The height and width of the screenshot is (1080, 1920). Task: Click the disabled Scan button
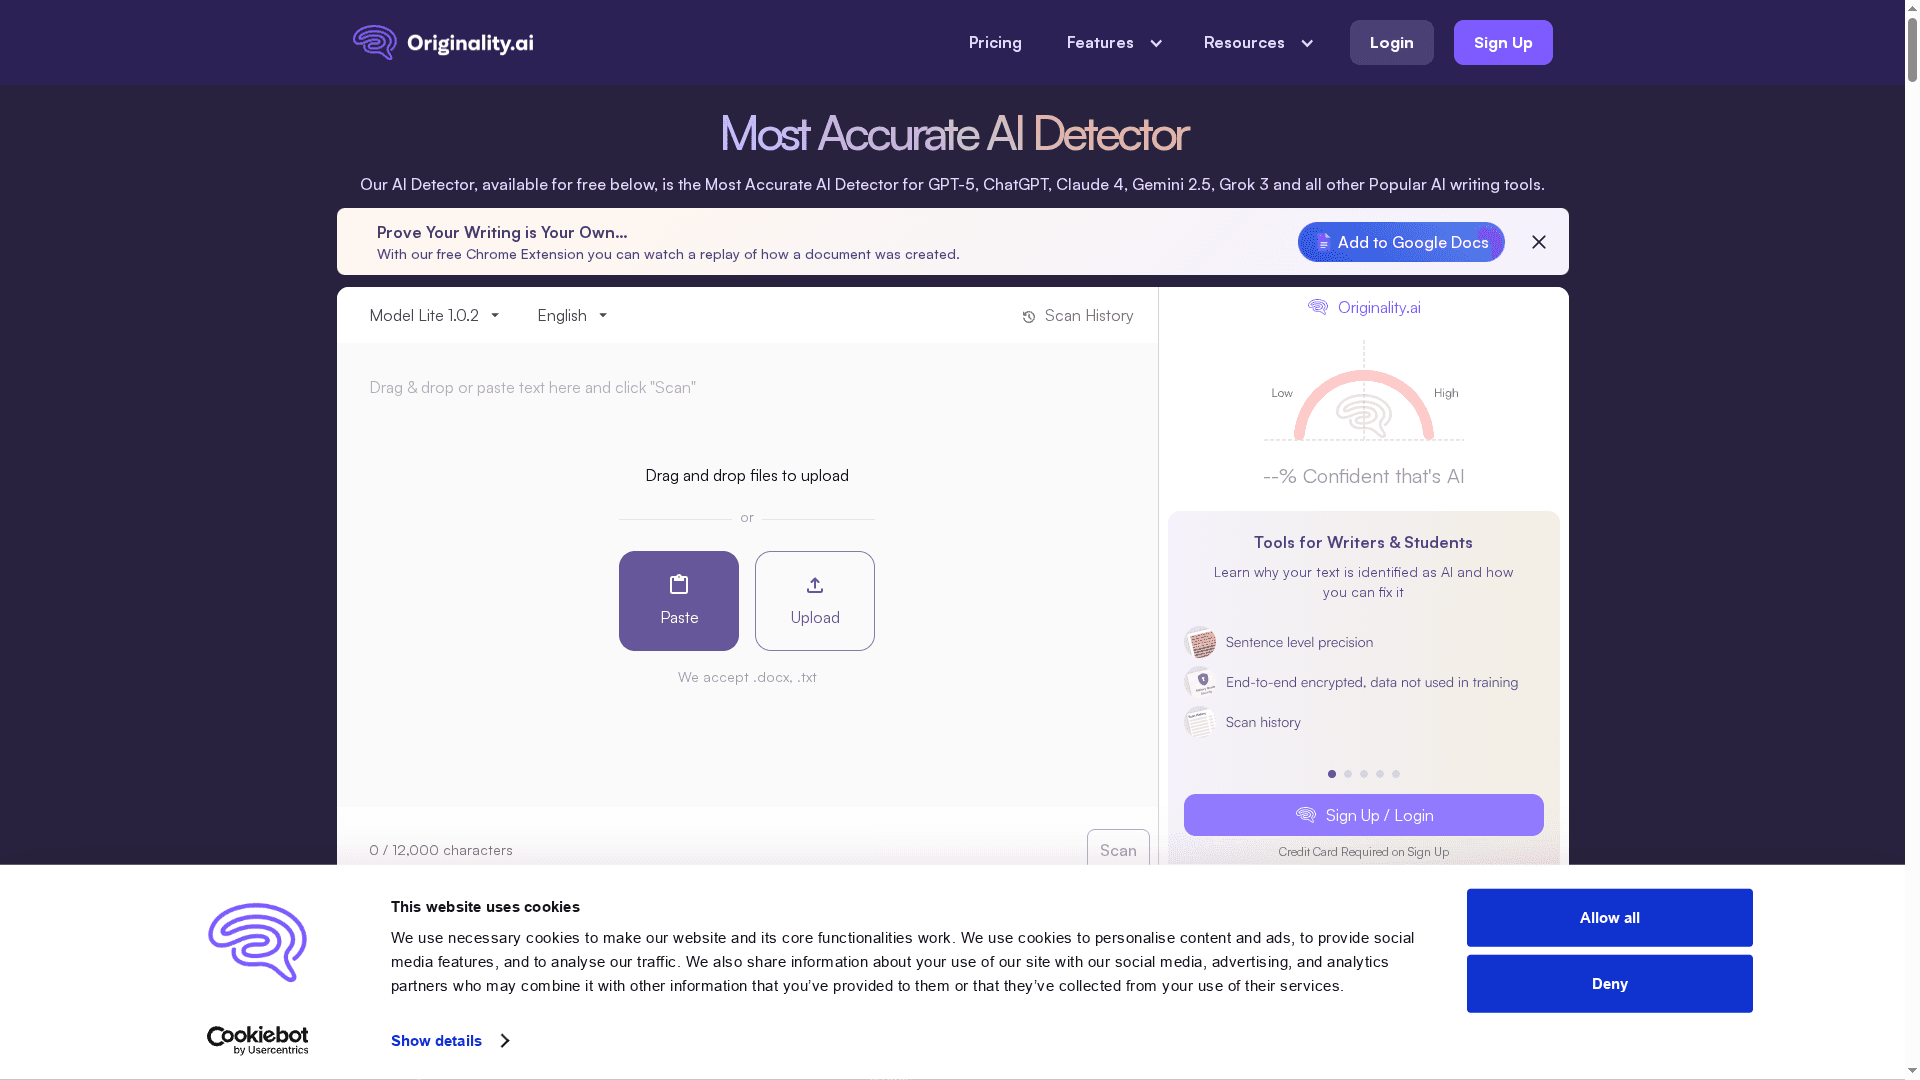click(1118, 850)
